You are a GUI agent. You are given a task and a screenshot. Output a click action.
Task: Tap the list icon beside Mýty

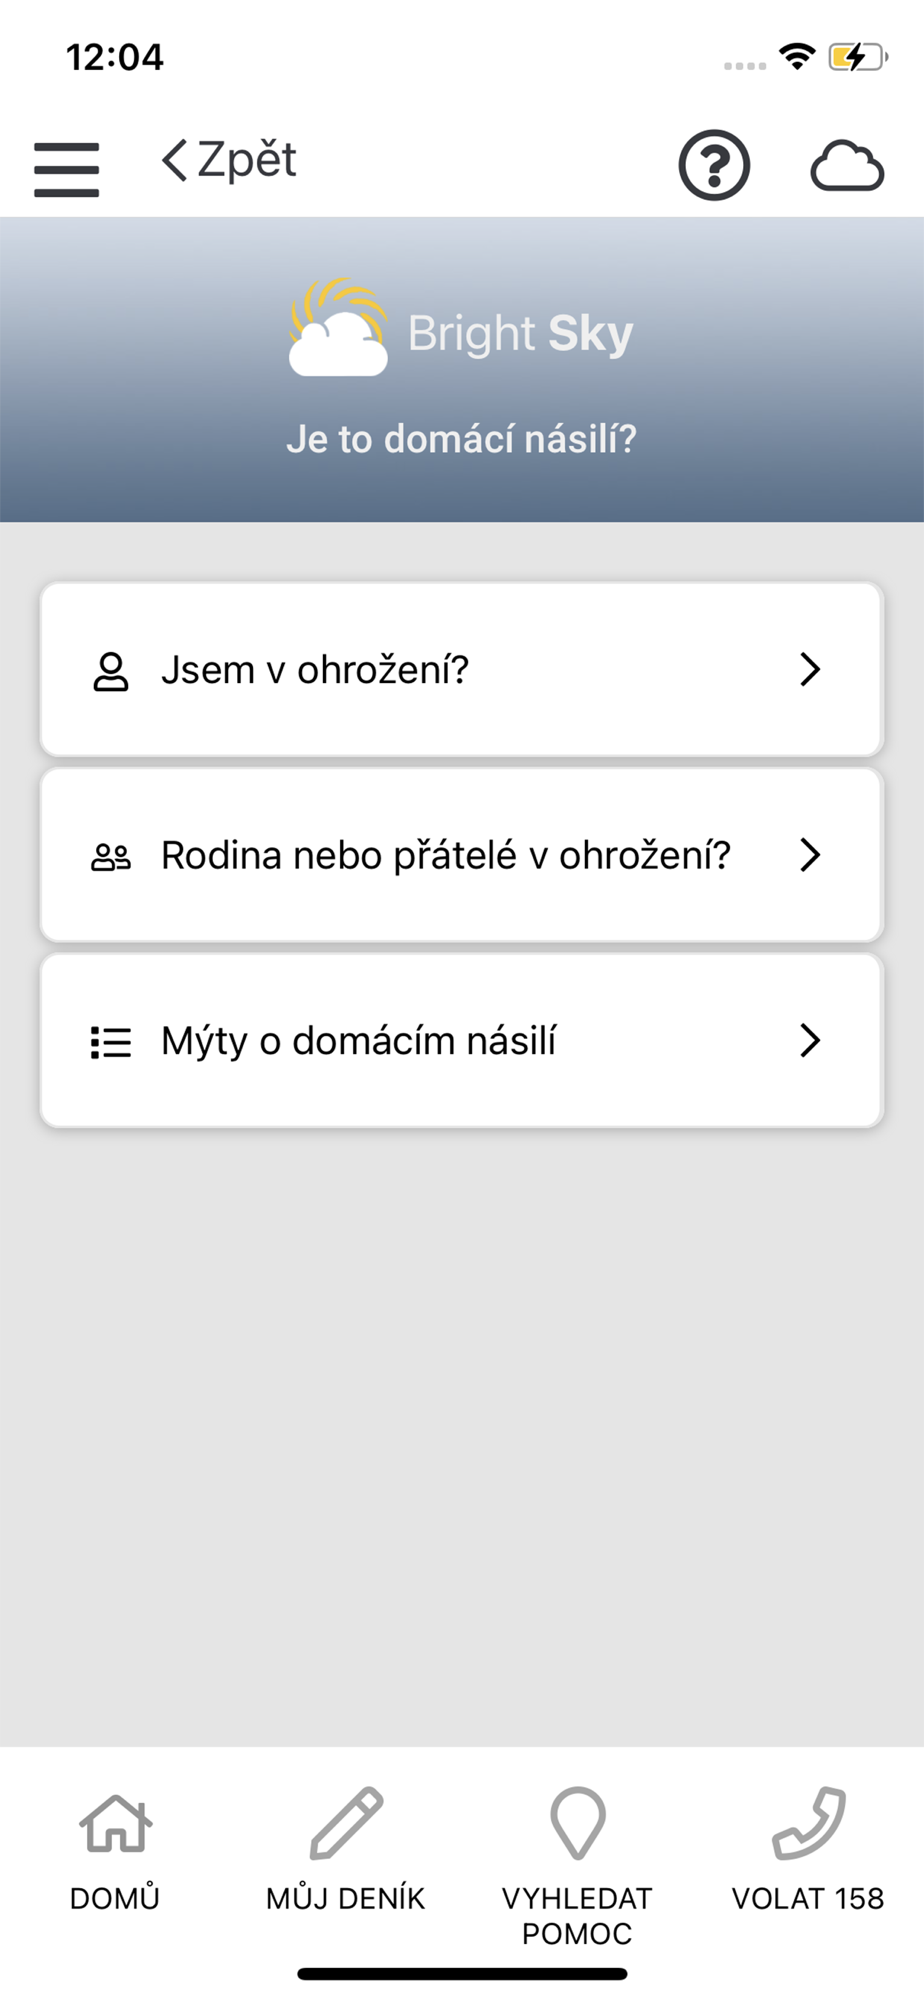(x=111, y=1042)
